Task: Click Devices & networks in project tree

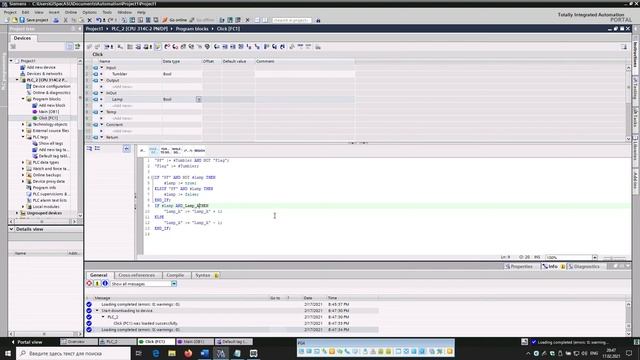Action: (x=44, y=73)
